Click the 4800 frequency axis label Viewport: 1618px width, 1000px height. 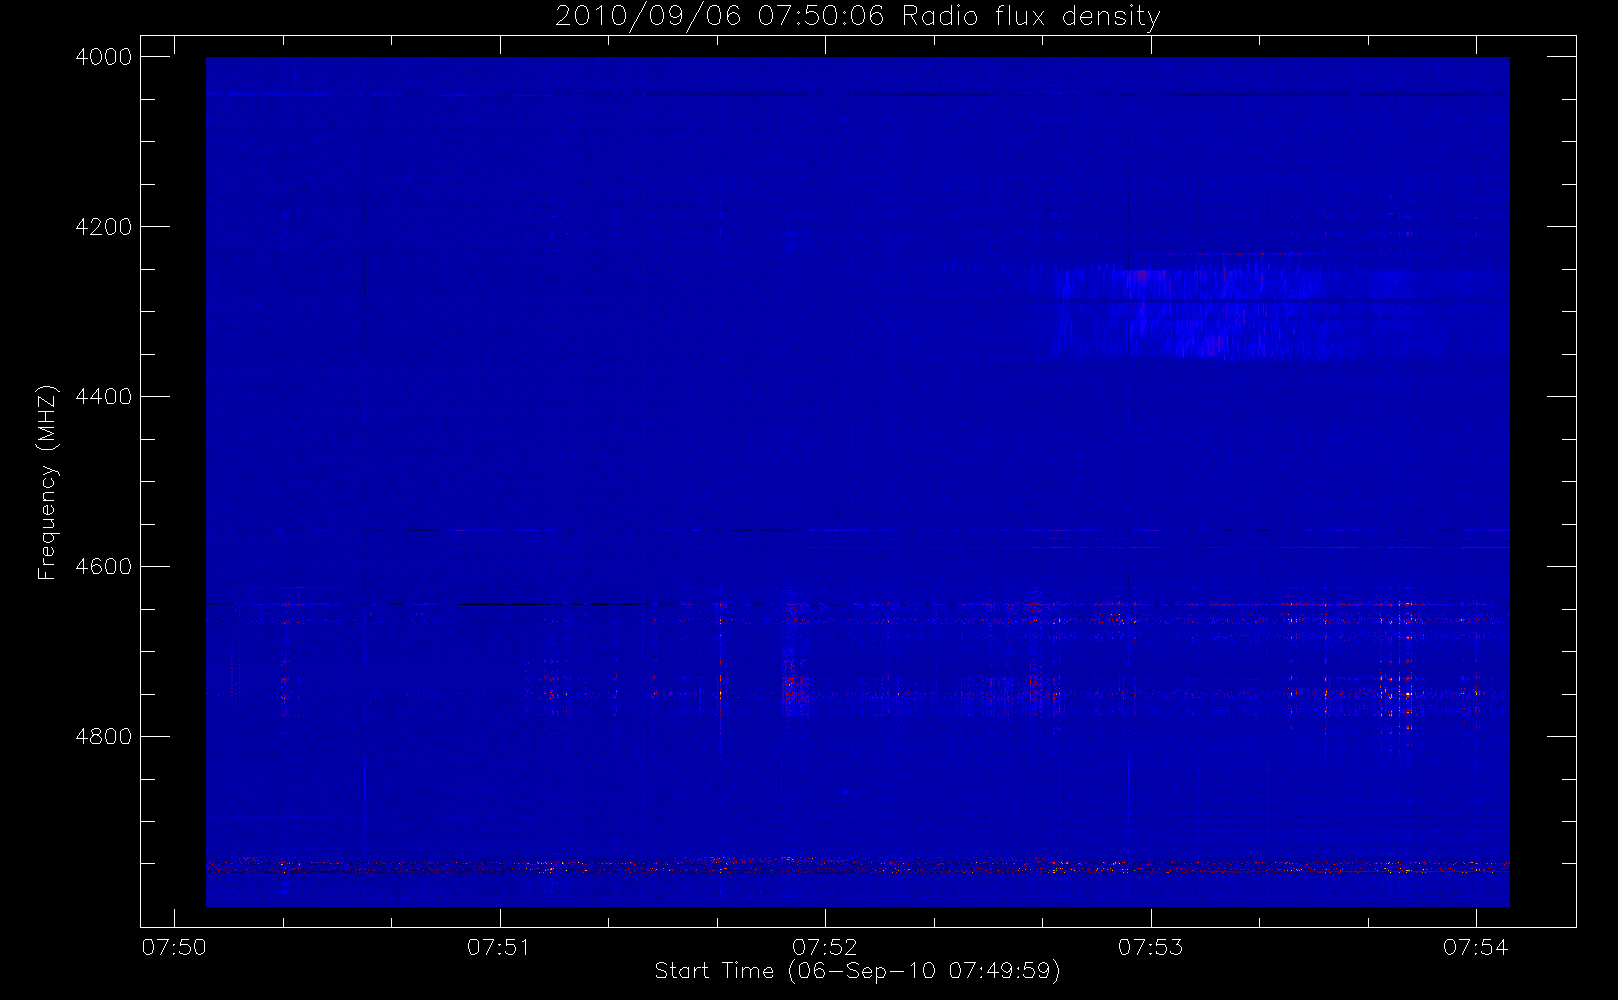tap(104, 737)
